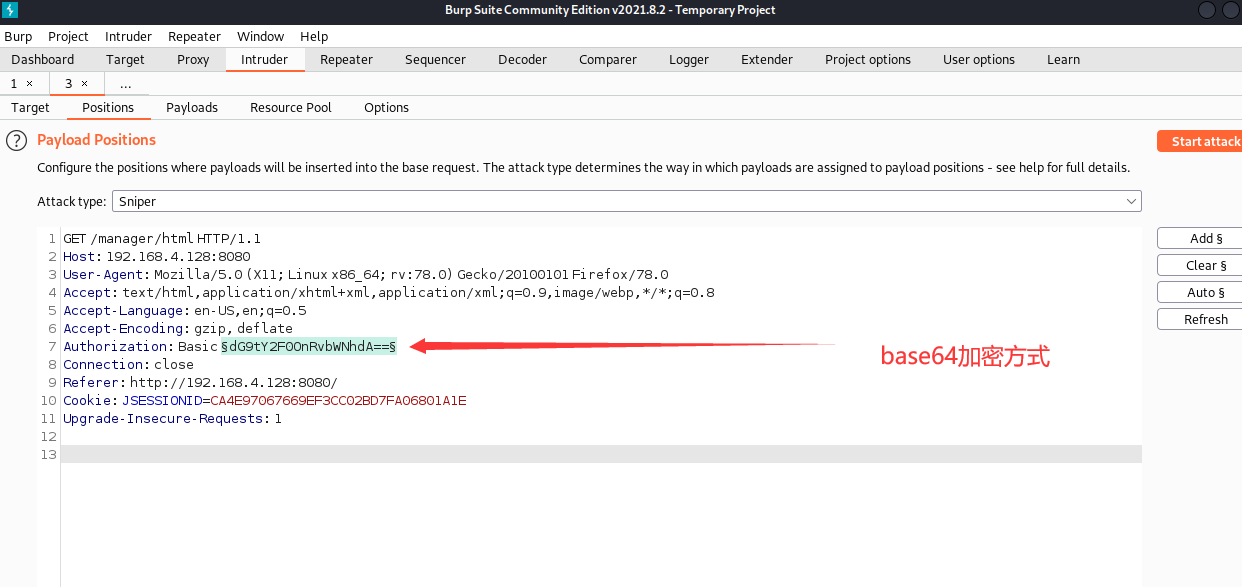Click the GET /manager/html request line
1242x587 pixels.
[x=162, y=239]
